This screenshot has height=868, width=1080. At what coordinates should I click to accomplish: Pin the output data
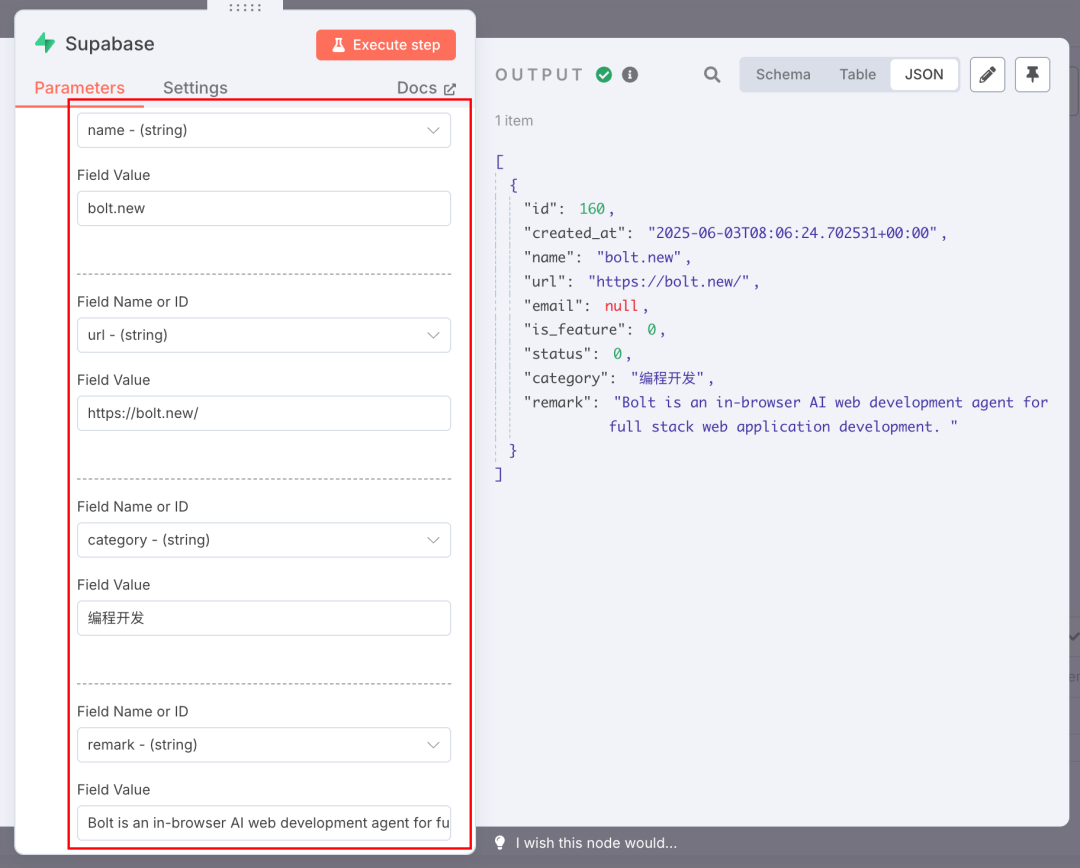(1032, 74)
